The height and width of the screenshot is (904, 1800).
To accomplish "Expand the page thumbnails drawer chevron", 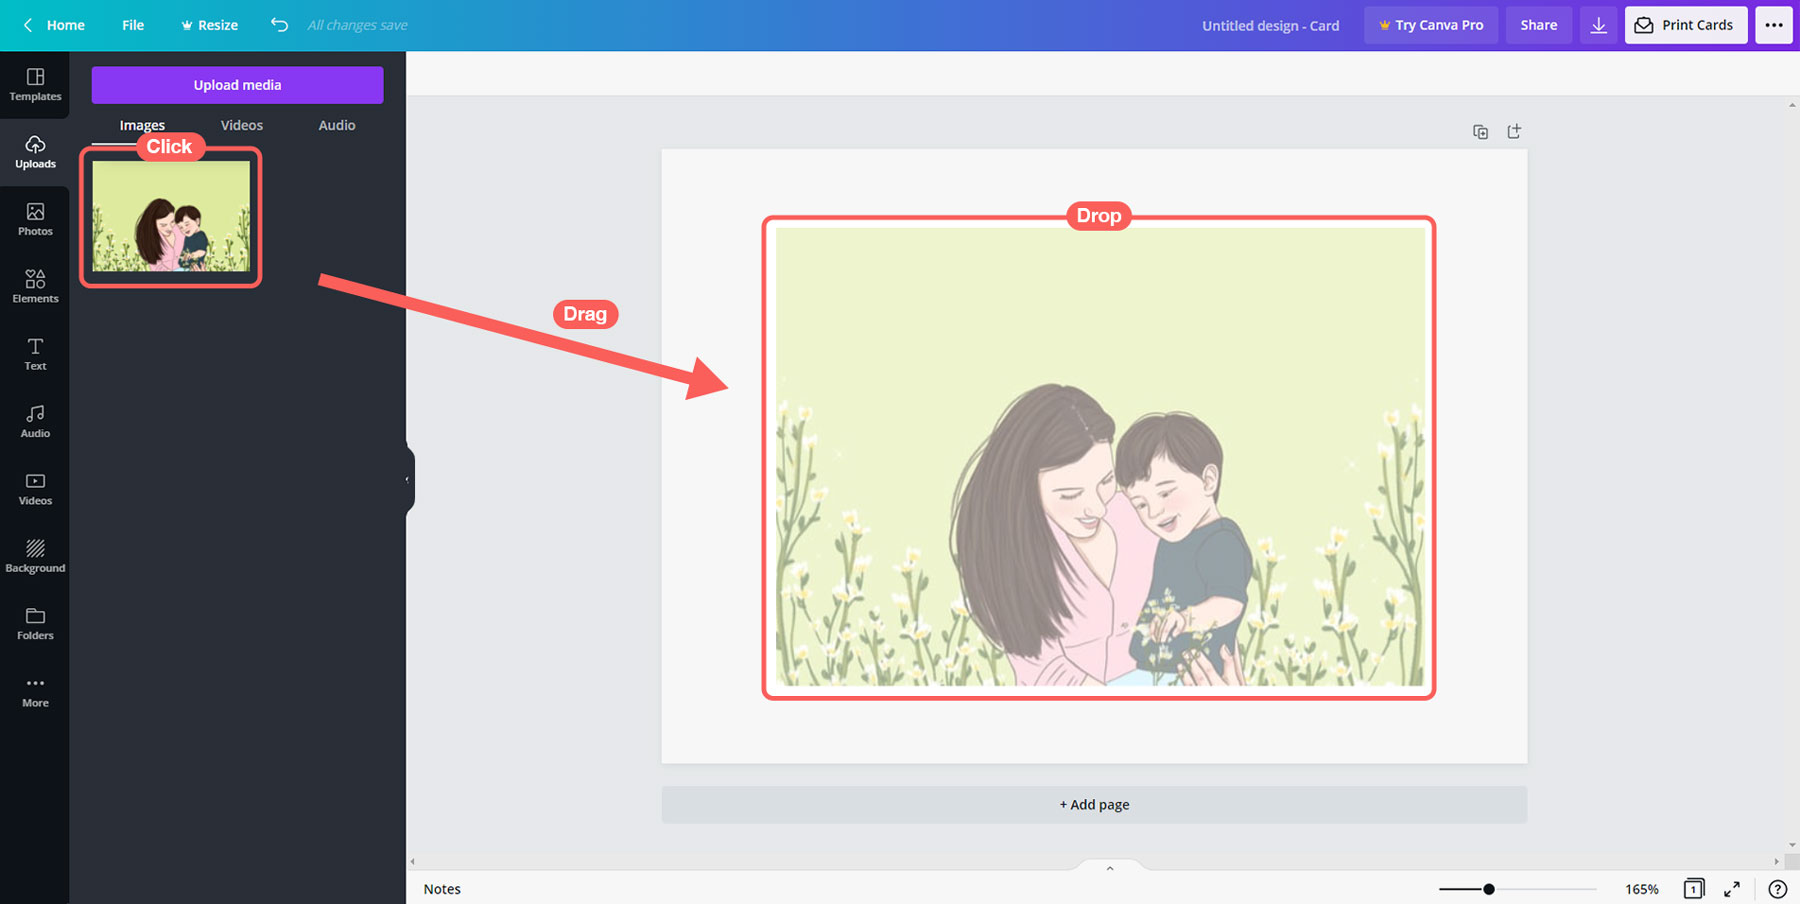I will click(1109, 868).
